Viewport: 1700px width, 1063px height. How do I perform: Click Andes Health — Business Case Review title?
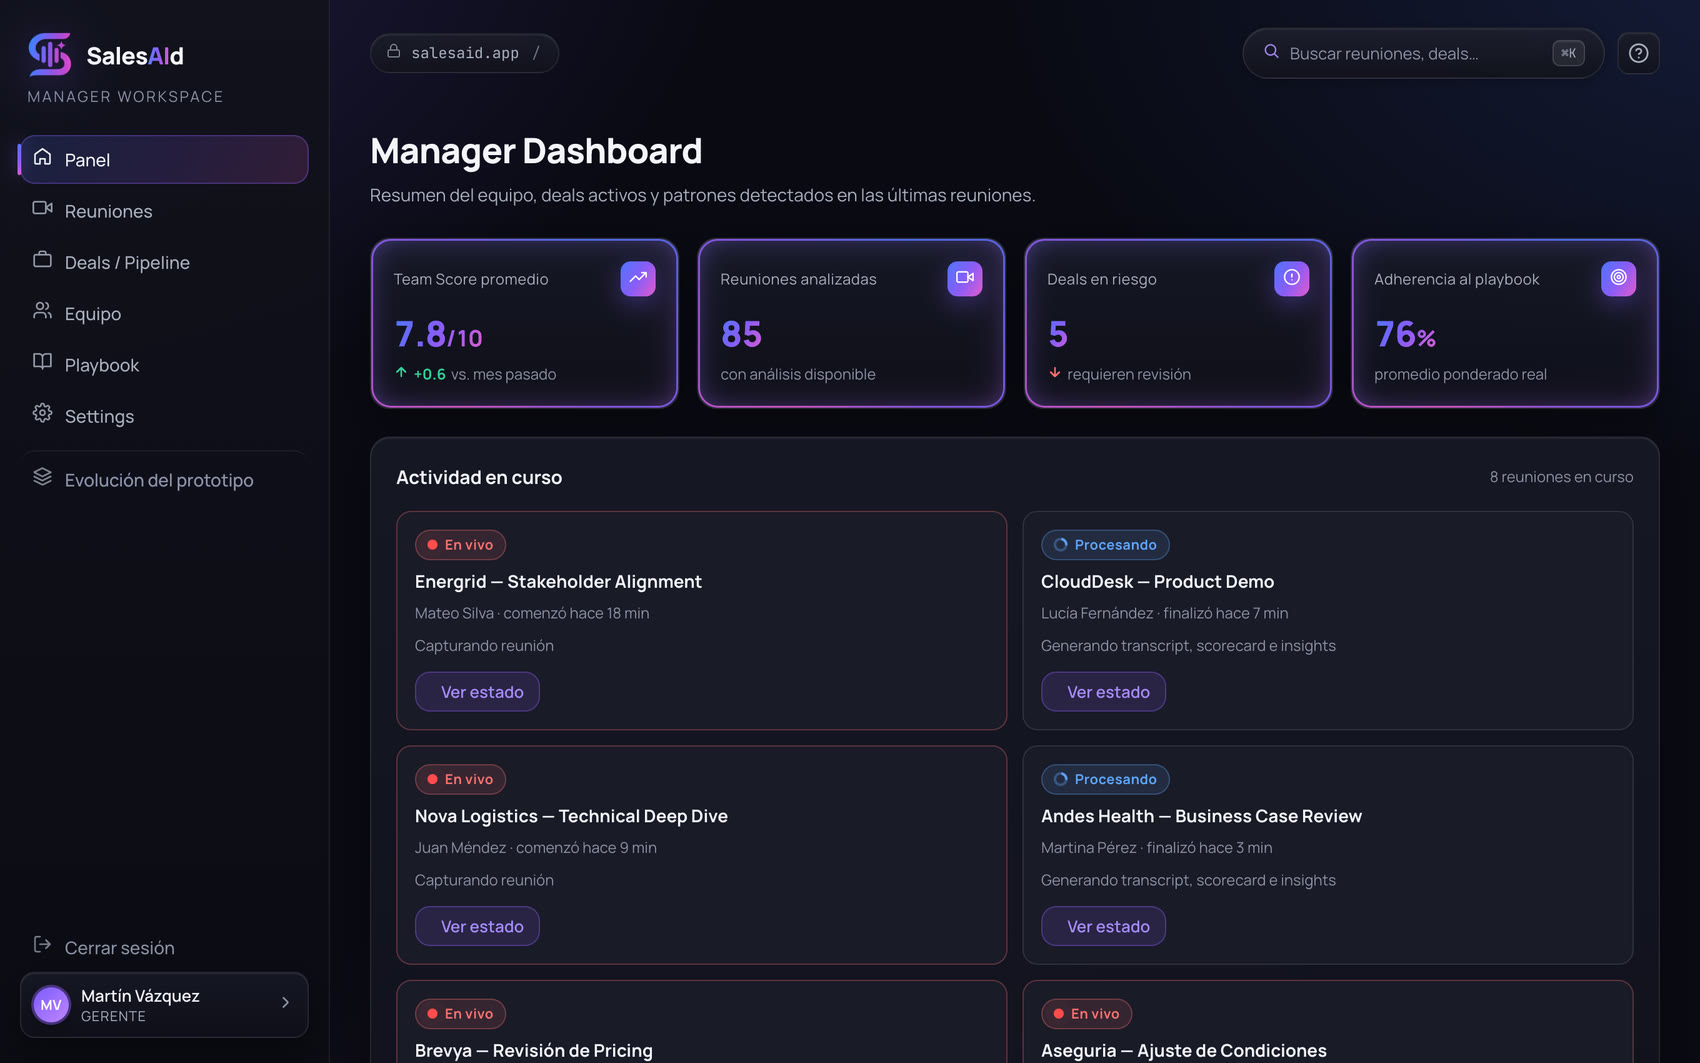(x=1201, y=816)
